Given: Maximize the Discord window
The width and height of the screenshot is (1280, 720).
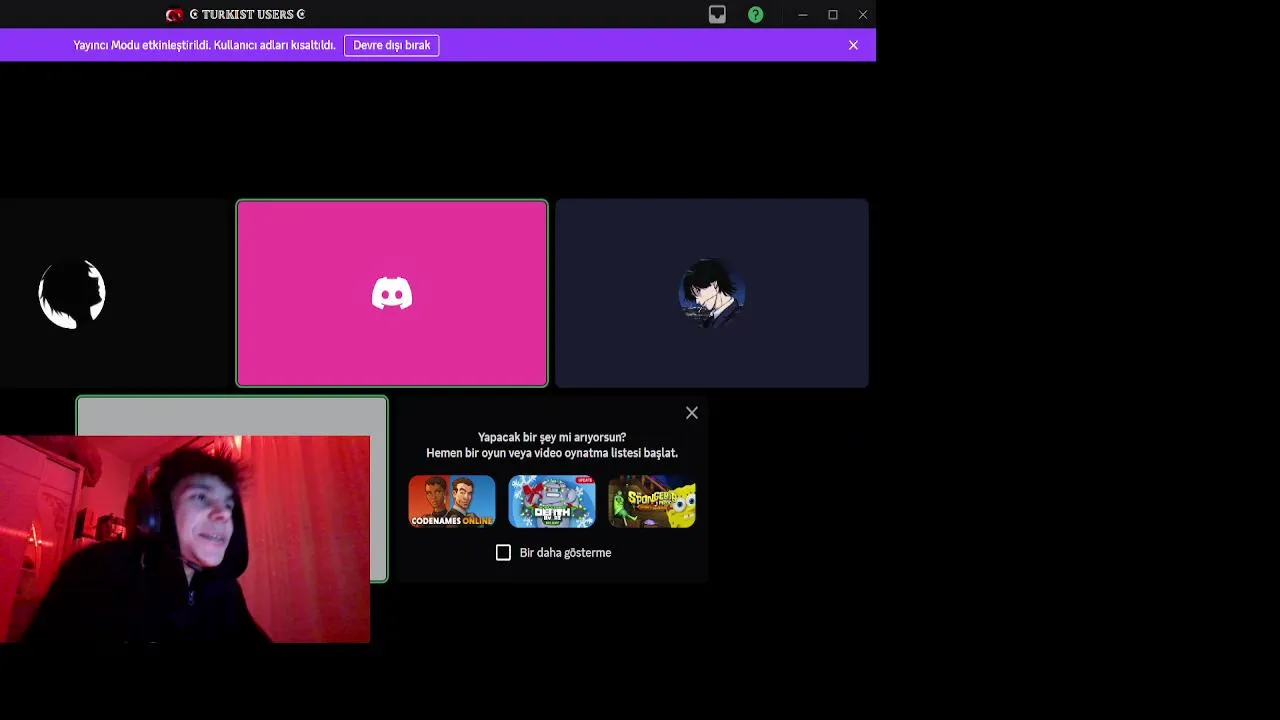Looking at the screenshot, I should (x=833, y=14).
